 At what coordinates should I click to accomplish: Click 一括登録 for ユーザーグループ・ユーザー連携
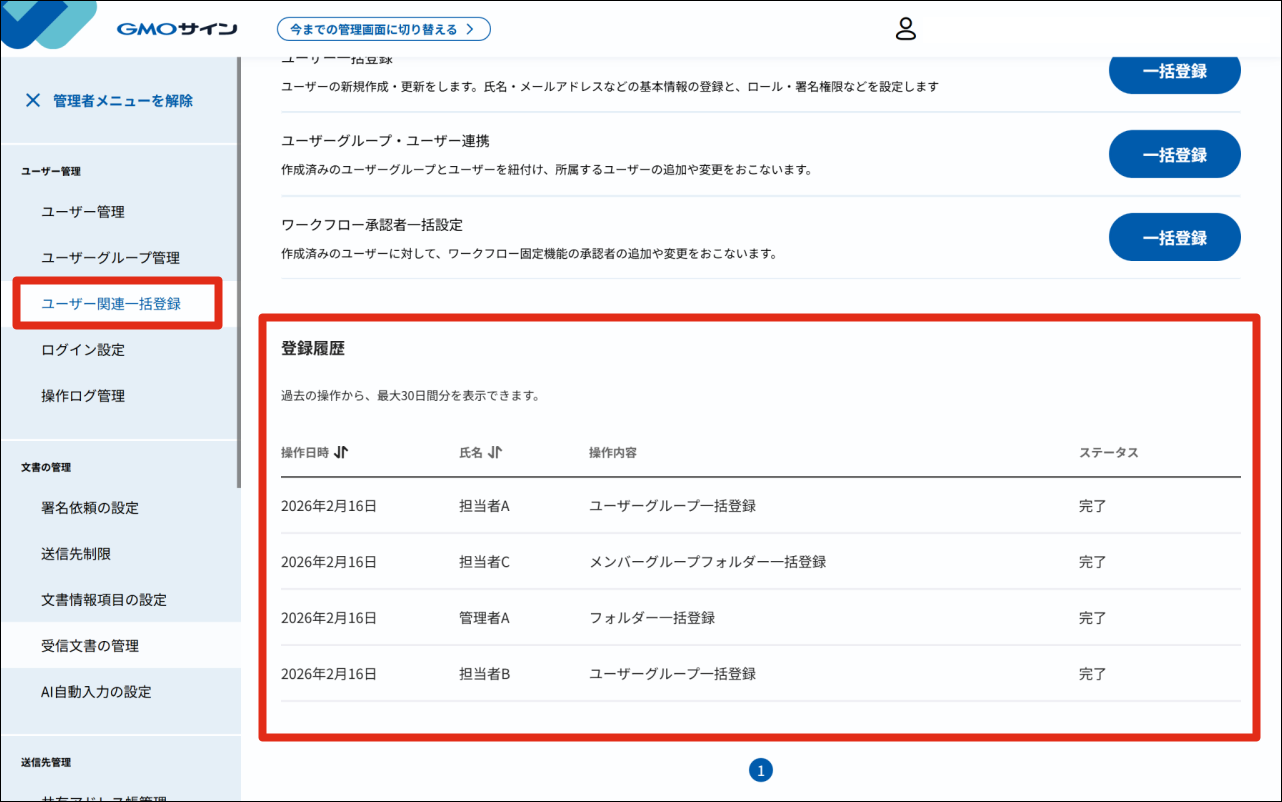pyautogui.click(x=1174, y=155)
